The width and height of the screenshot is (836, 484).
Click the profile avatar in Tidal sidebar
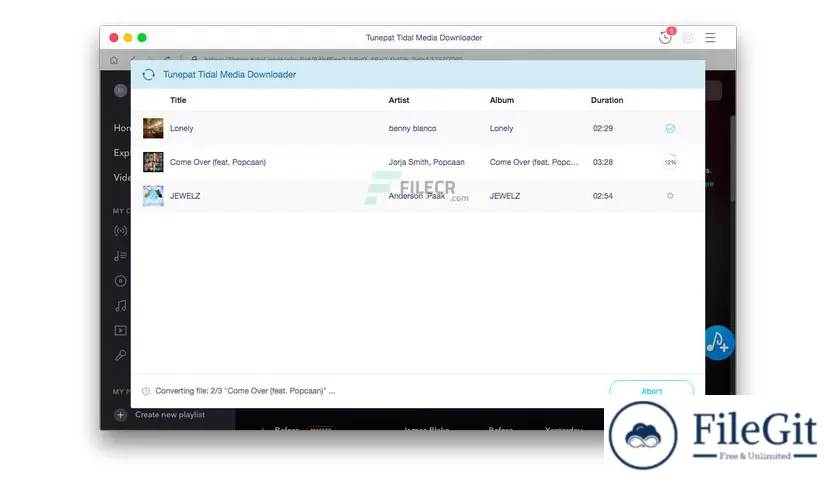[x=120, y=91]
